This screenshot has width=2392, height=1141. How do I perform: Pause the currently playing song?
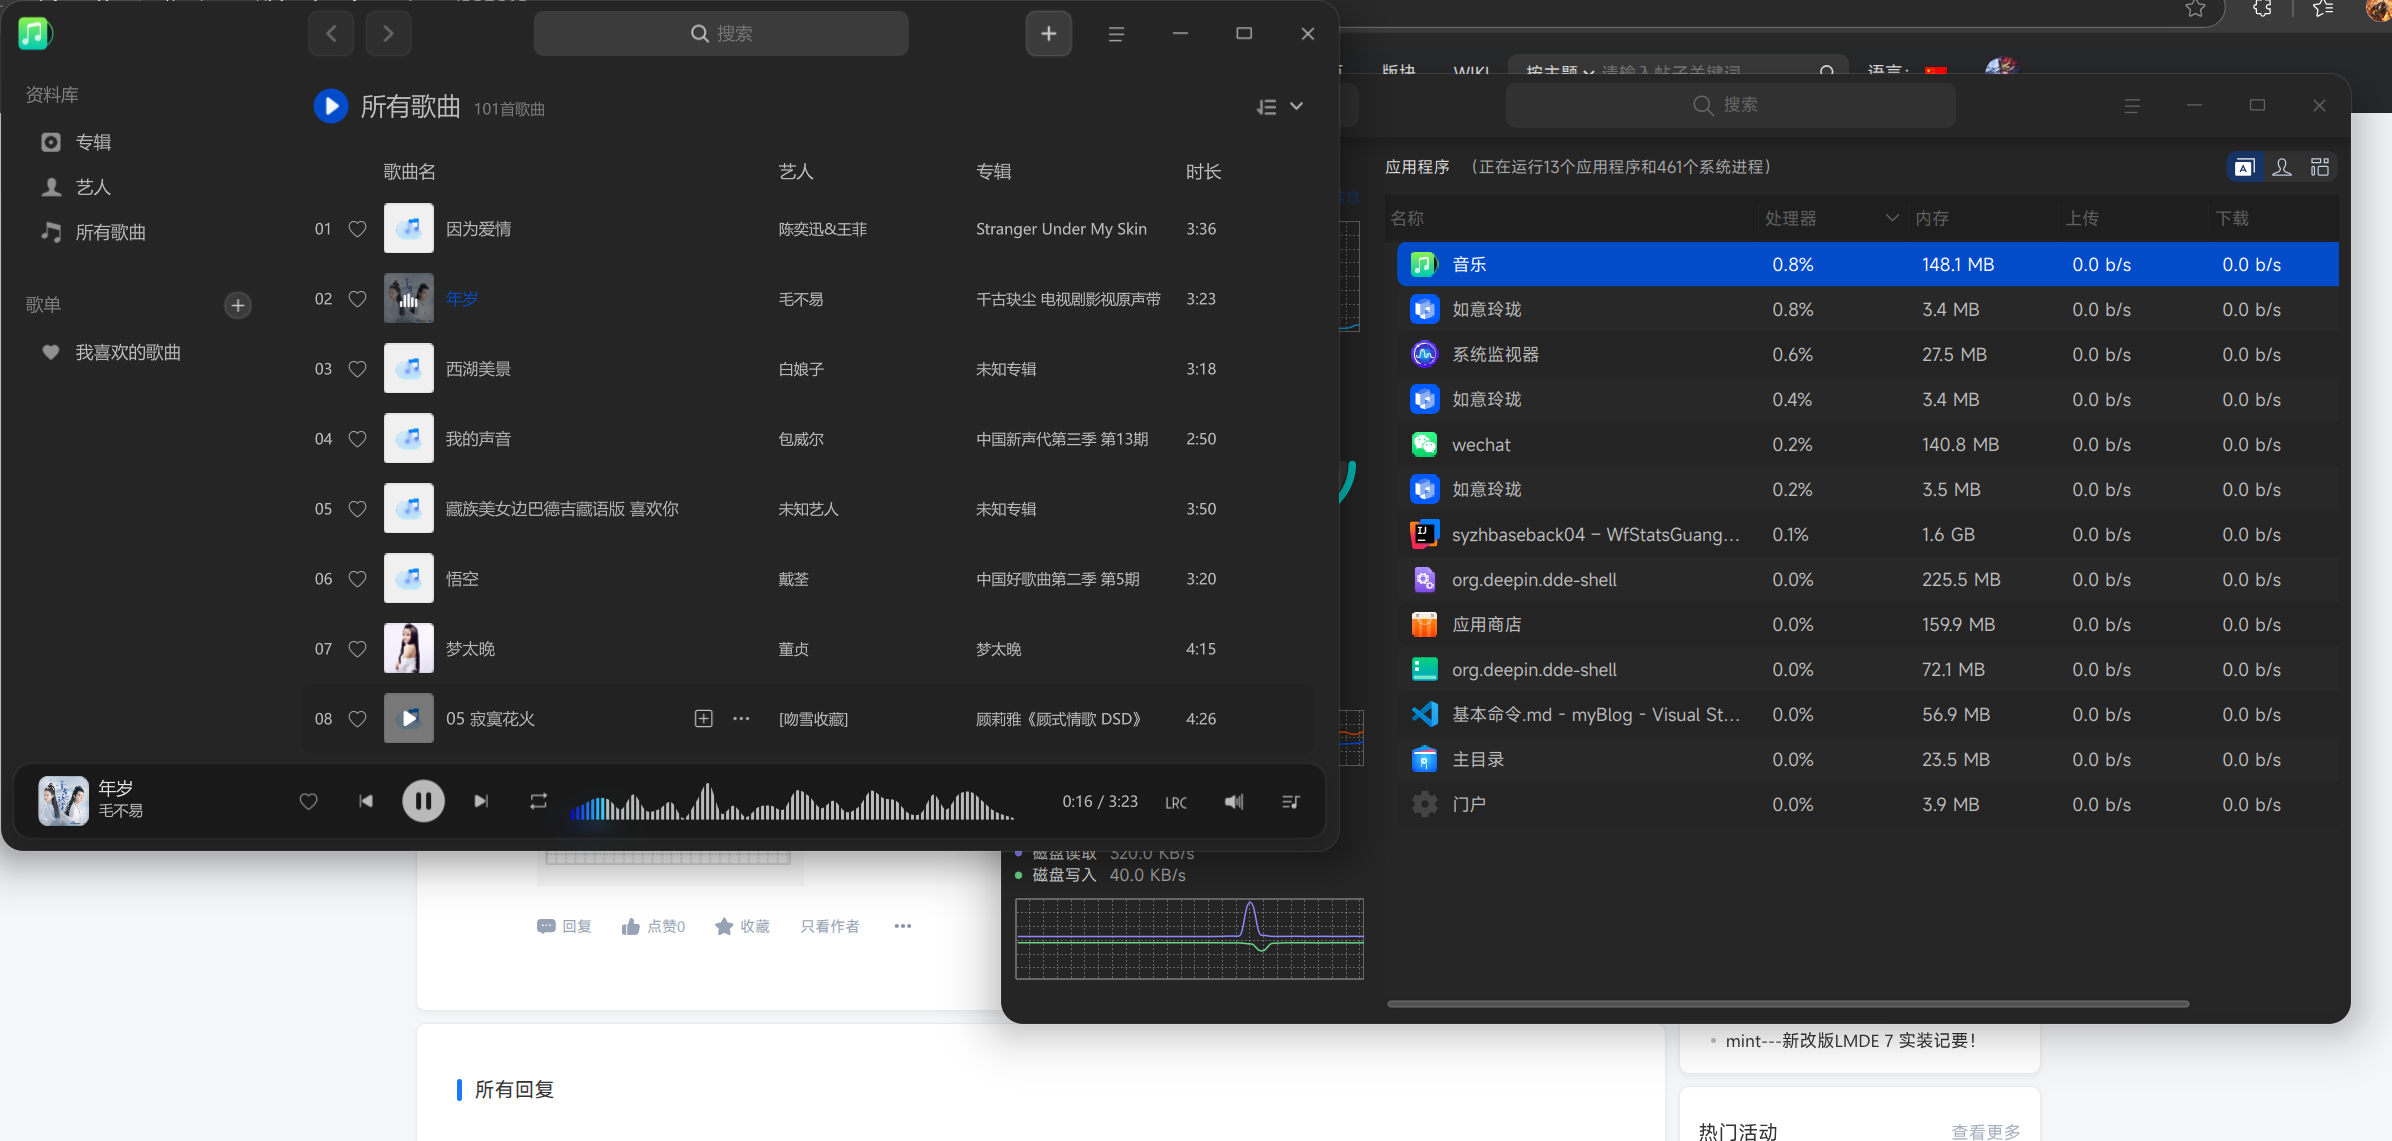pyautogui.click(x=423, y=801)
